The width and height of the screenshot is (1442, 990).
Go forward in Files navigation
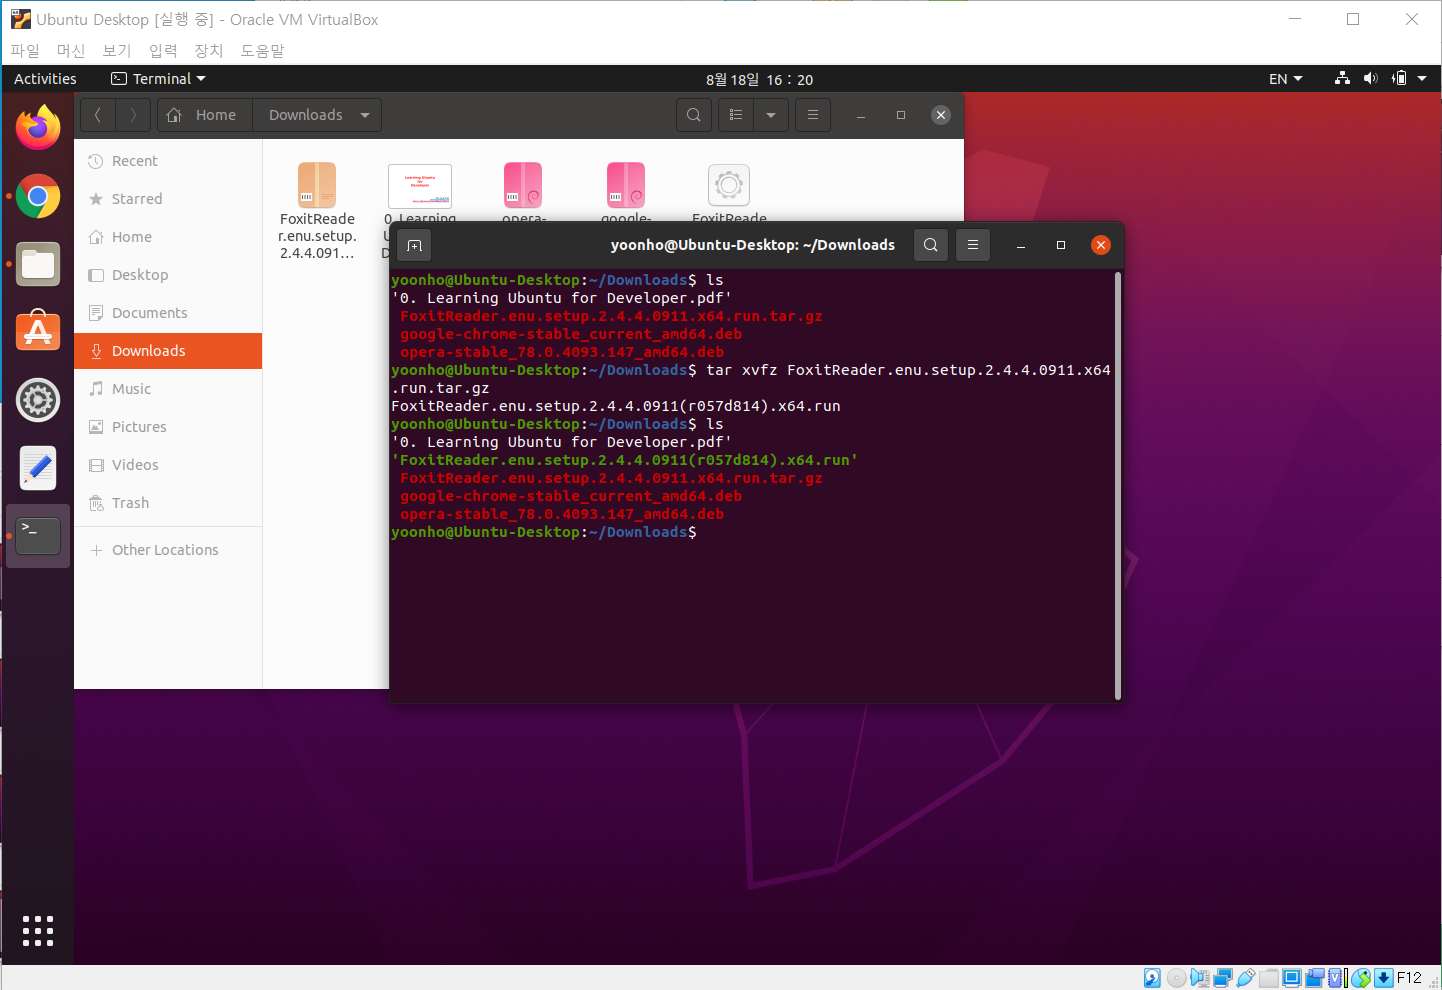[133, 115]
